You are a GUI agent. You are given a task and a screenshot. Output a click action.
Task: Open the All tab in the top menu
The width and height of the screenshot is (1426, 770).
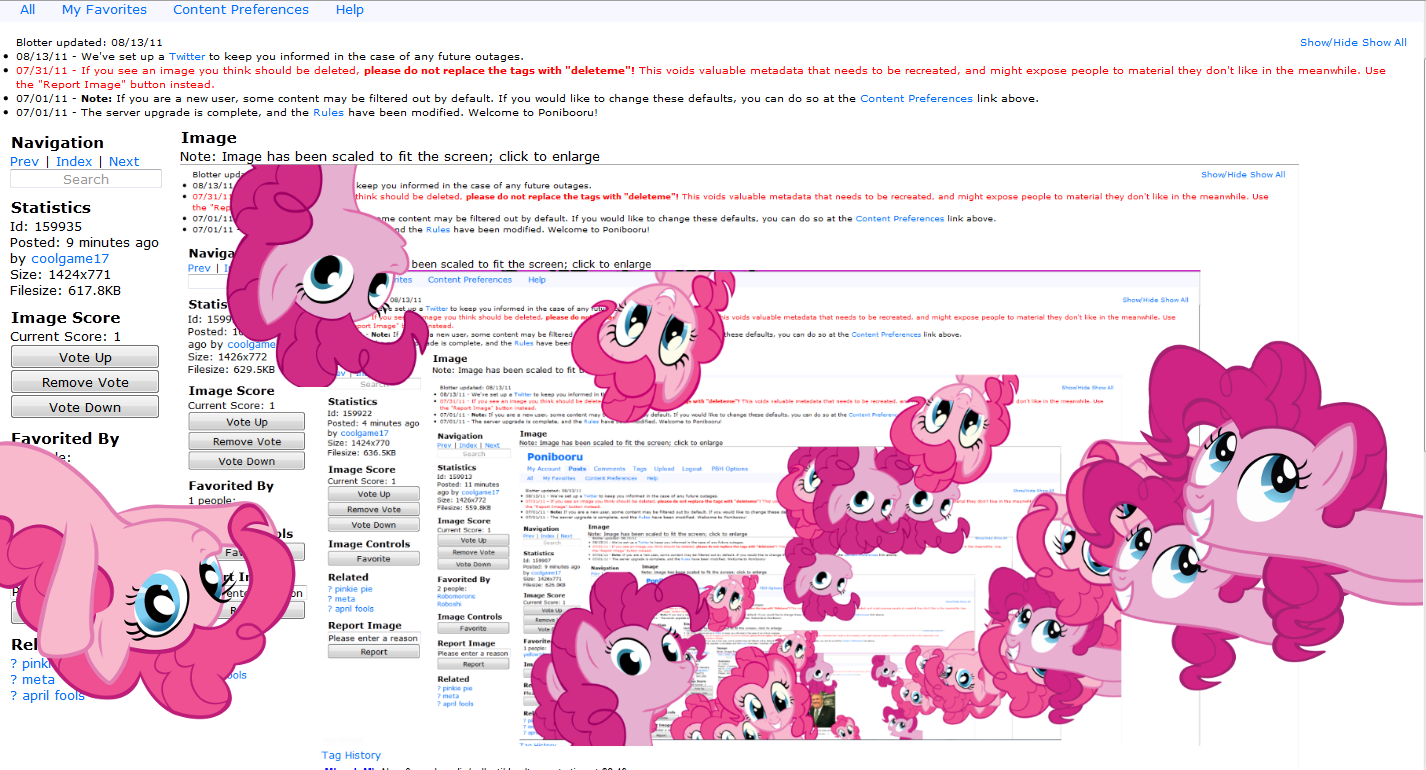27,9
